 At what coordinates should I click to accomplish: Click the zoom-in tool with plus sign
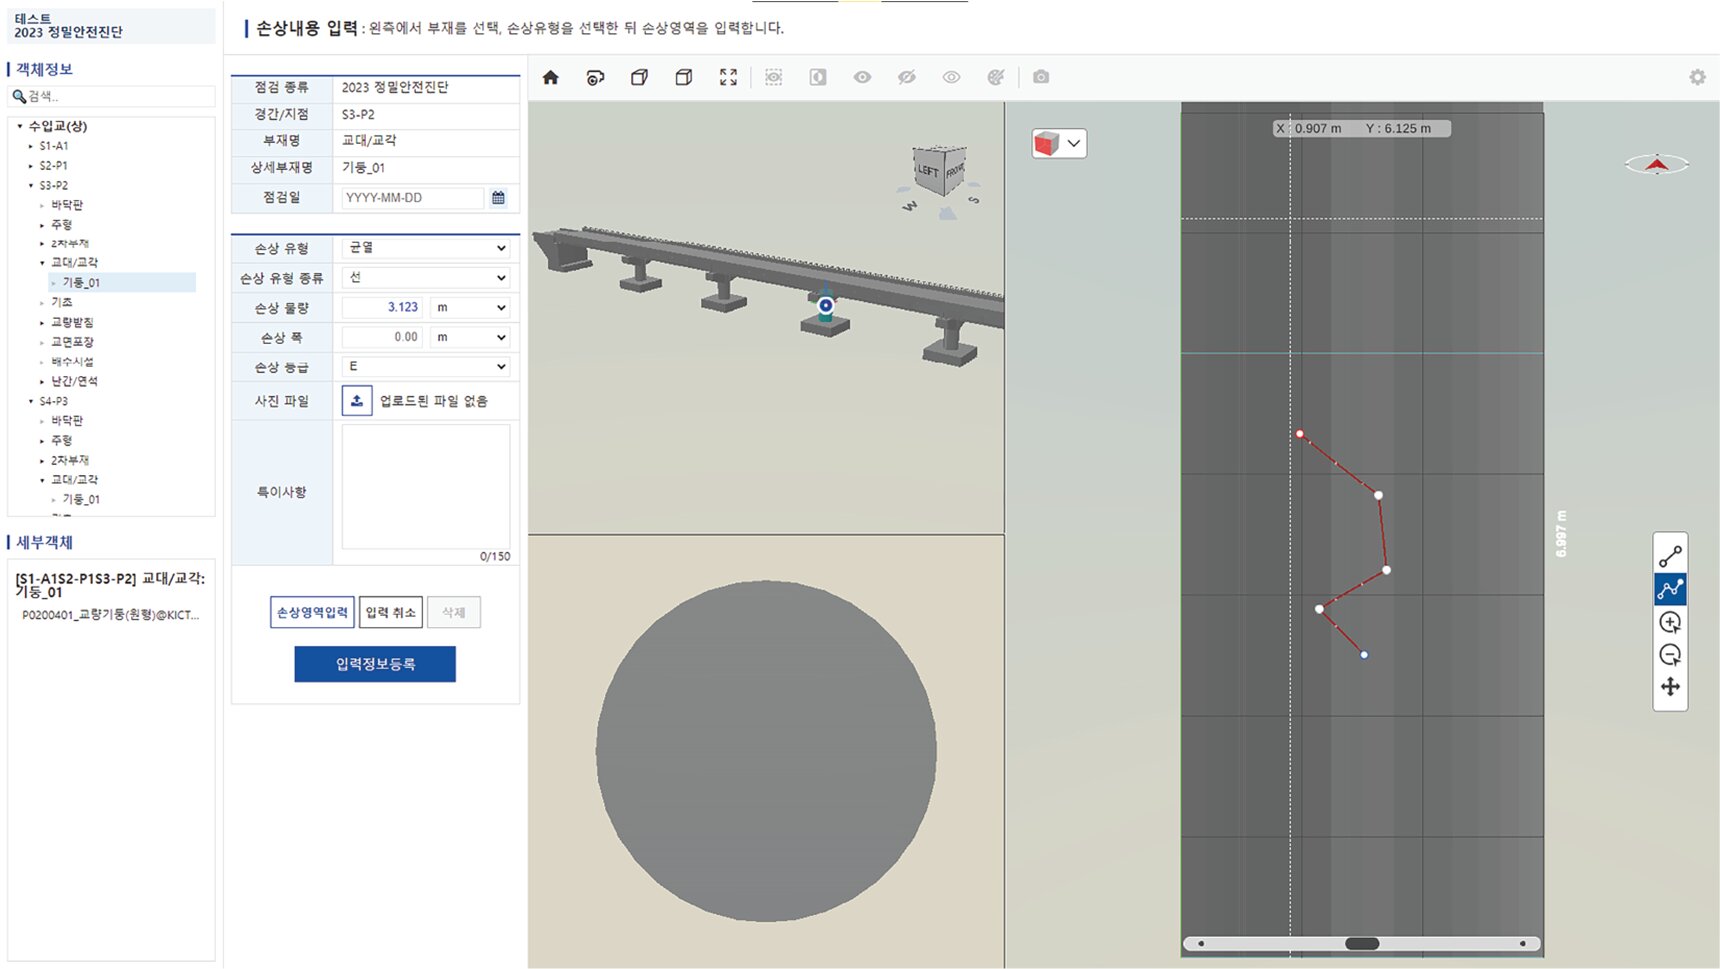(x=1670, y=622)
